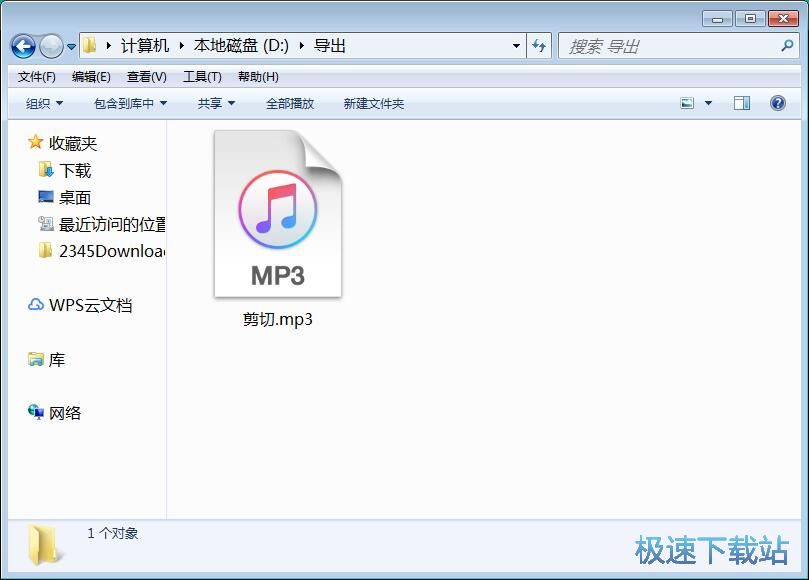This screenshot has width=809, height=580.
Task: Open 桌面 in favorites
Action: 75,198
